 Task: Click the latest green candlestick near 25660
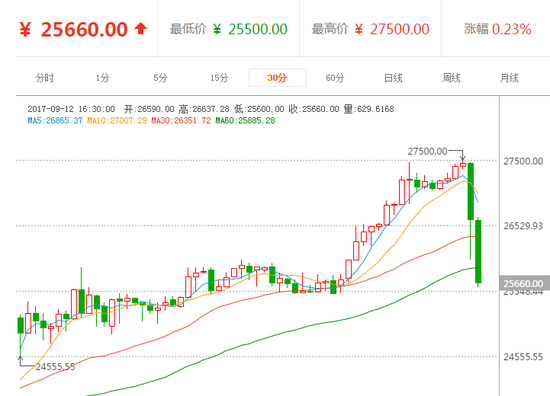pos(478,251)
